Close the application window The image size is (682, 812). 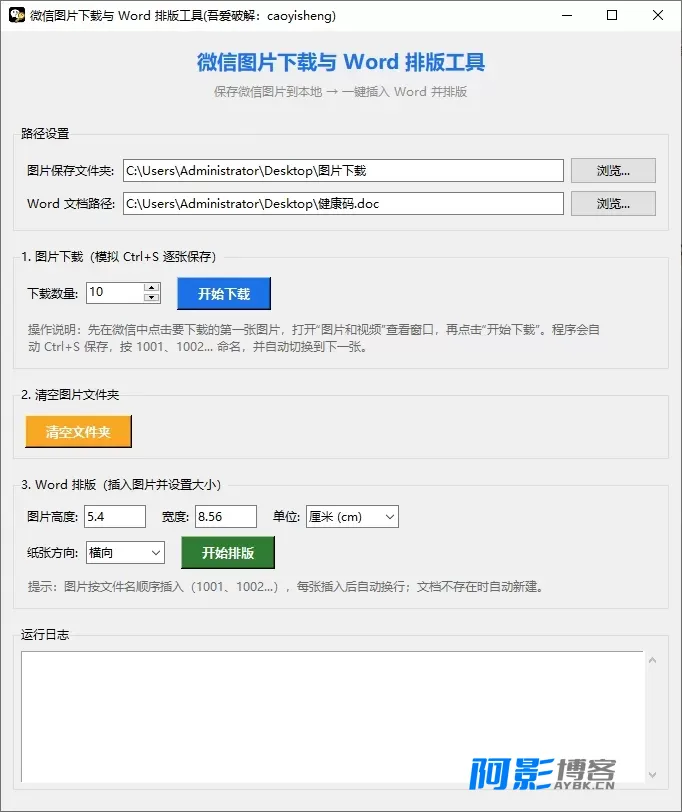pyautogui.click(x=658, y=15)
